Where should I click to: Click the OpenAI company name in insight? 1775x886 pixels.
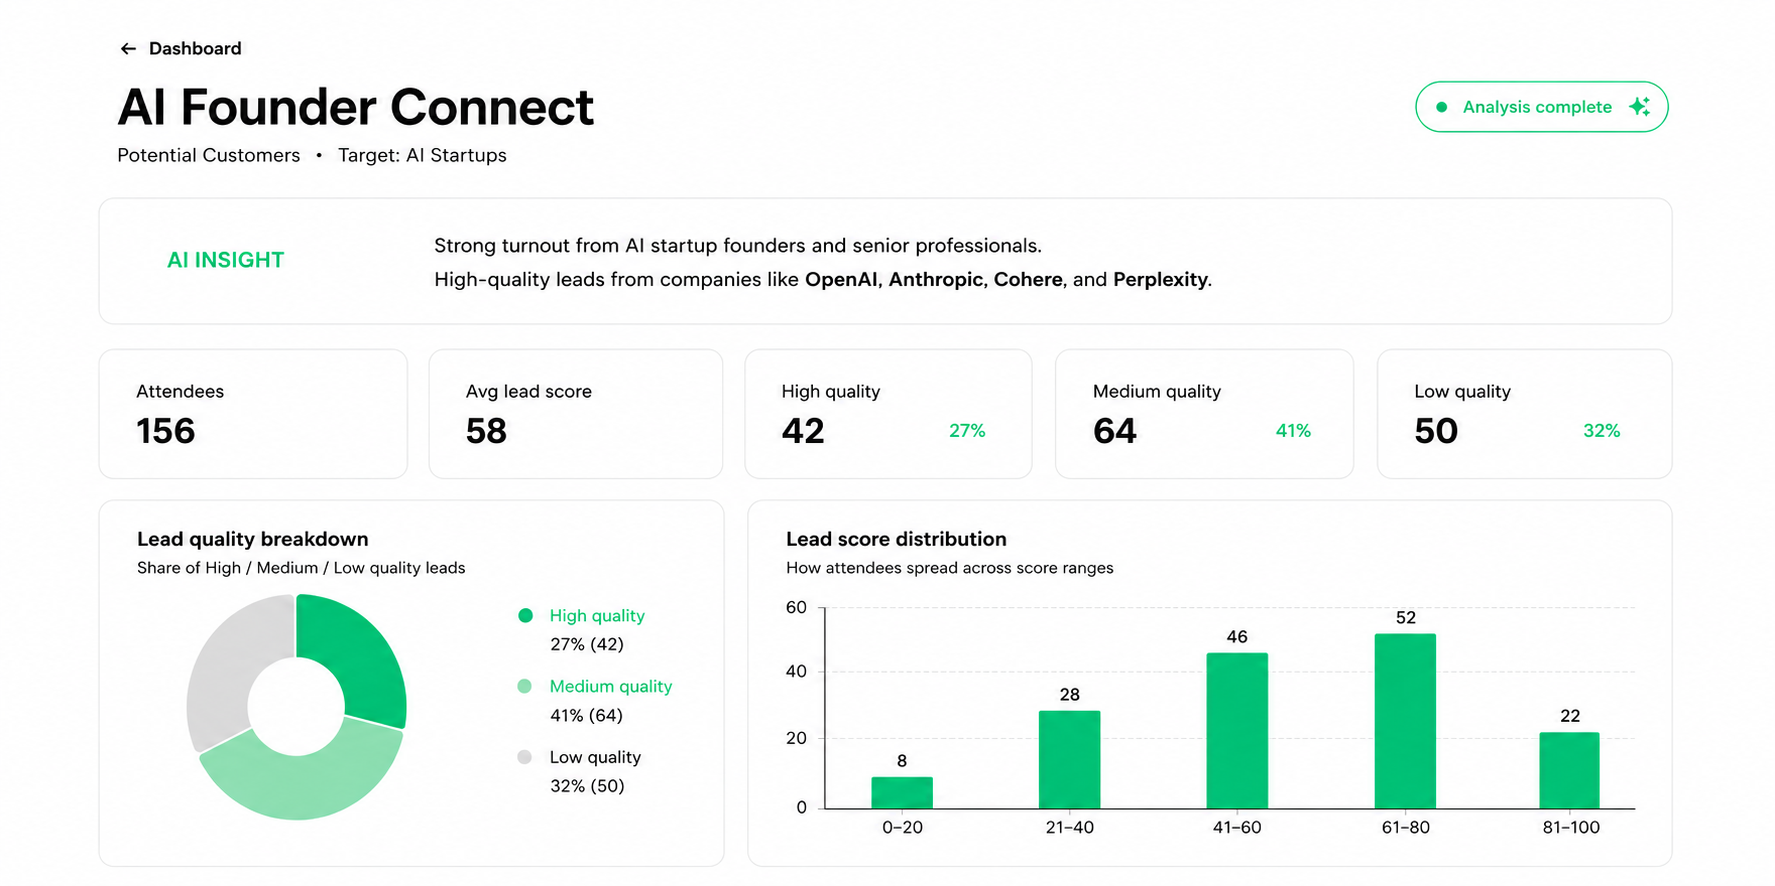(843, 280)
